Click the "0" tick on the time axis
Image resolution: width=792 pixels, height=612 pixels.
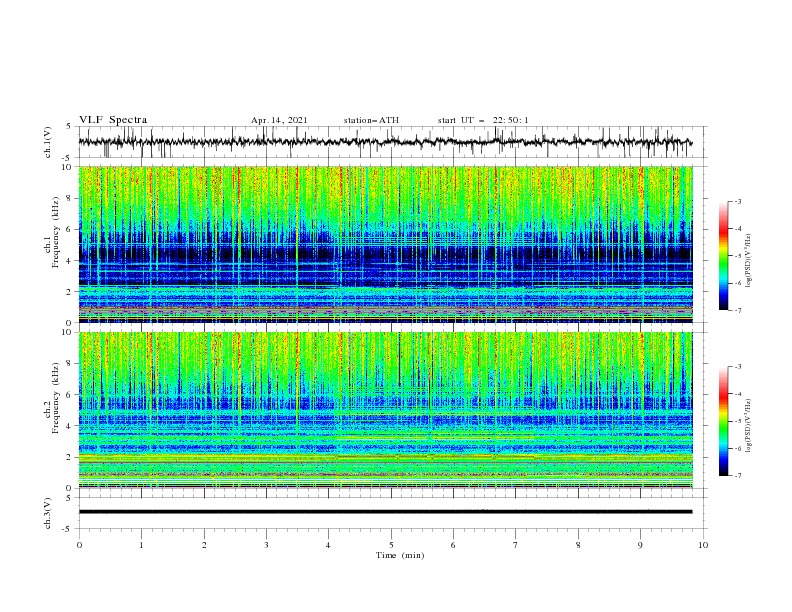click(79, 545)
